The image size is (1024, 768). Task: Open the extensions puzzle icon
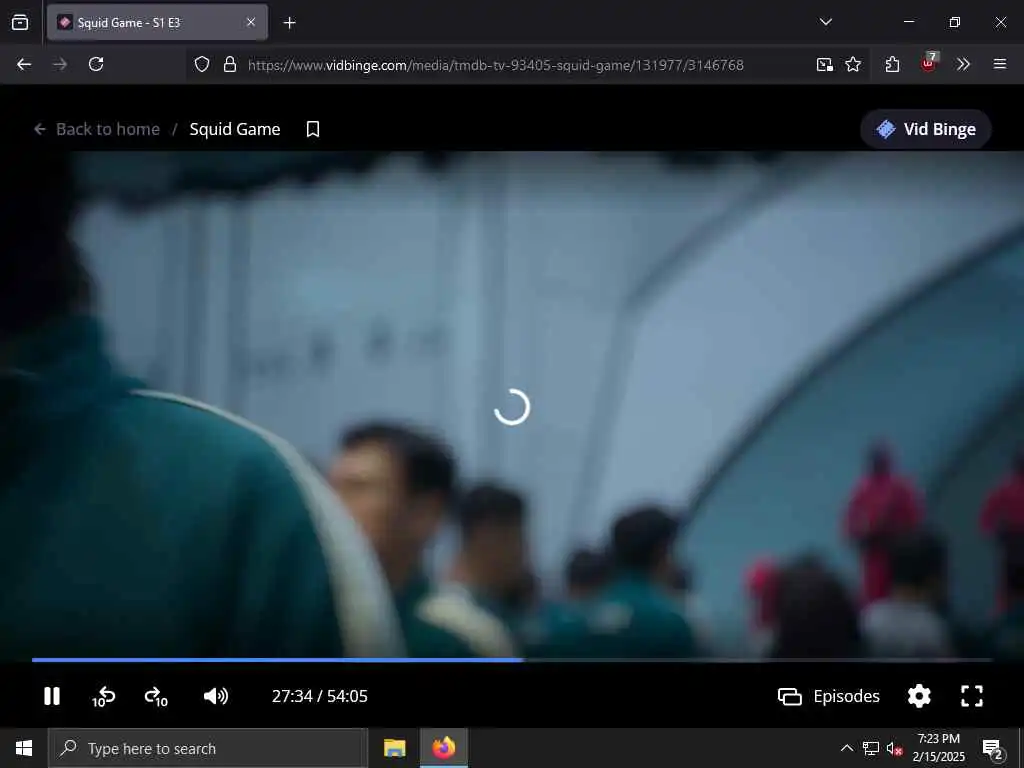coord(892,64)
